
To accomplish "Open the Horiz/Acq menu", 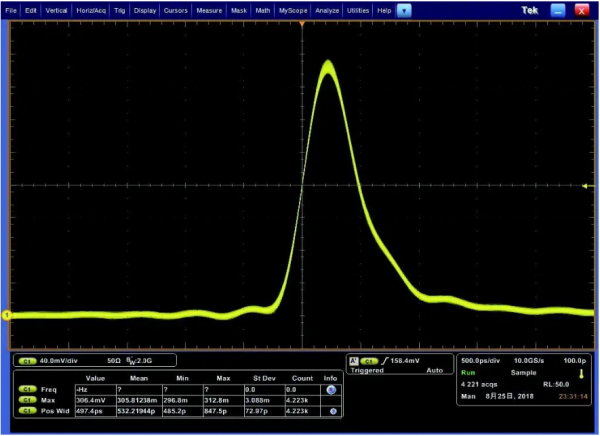I will pos(90,9).
